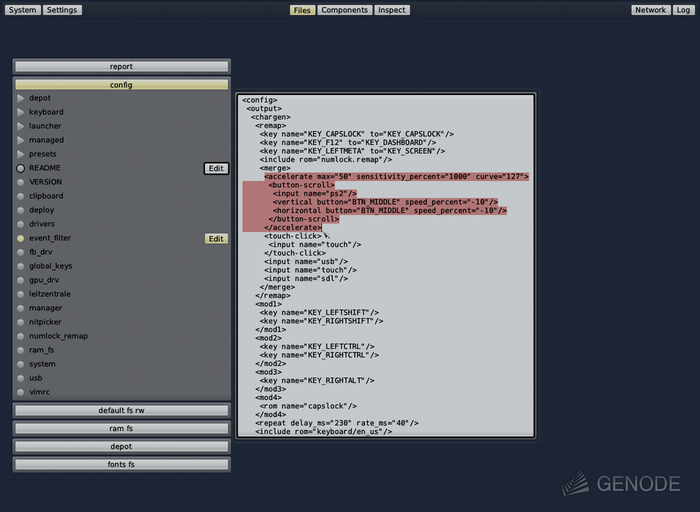This screenshot has width=700, height=512.
Task: Open the System menu
Action: pyautogui.click(x=22, y=10)
